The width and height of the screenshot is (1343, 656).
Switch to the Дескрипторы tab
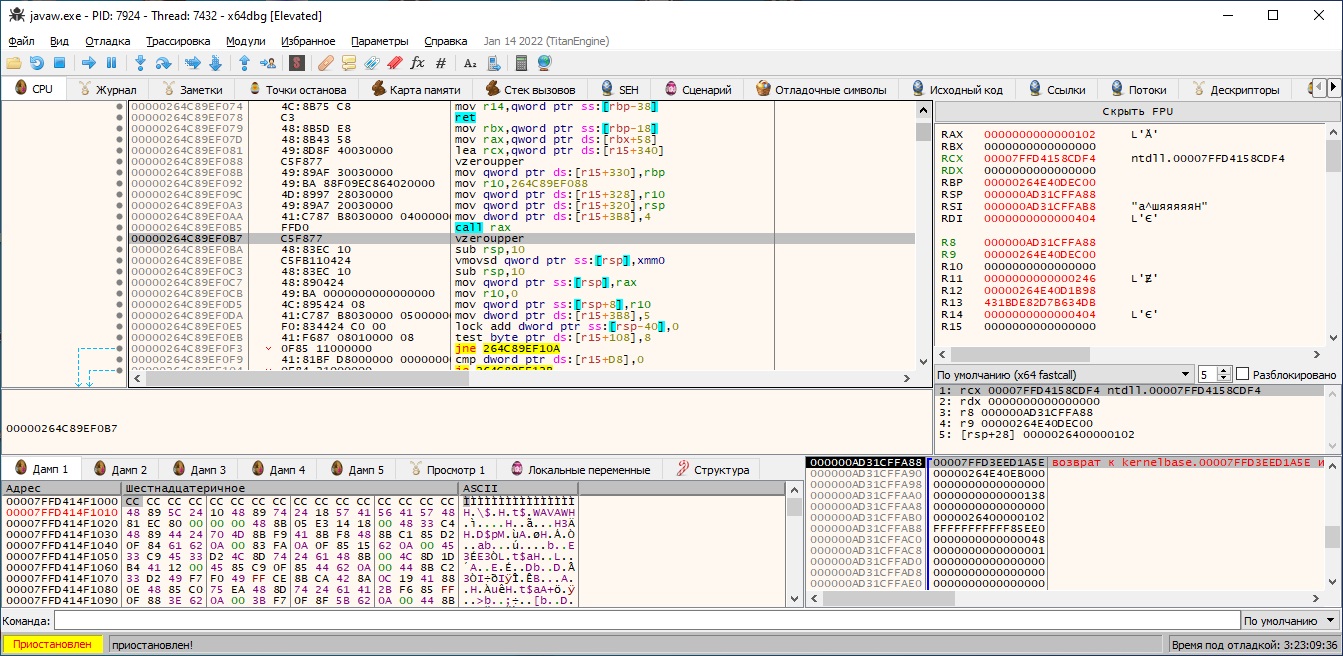tap(1234, 89)
